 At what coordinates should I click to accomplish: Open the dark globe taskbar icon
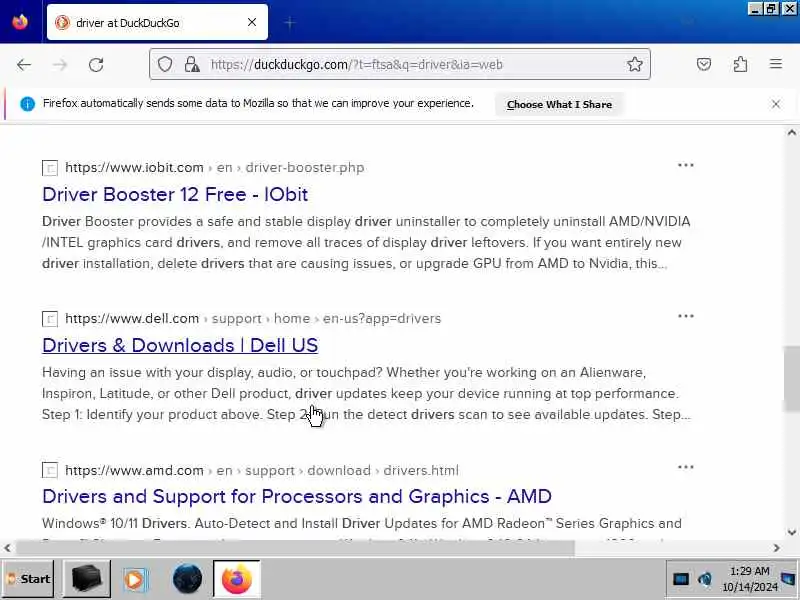187,579
